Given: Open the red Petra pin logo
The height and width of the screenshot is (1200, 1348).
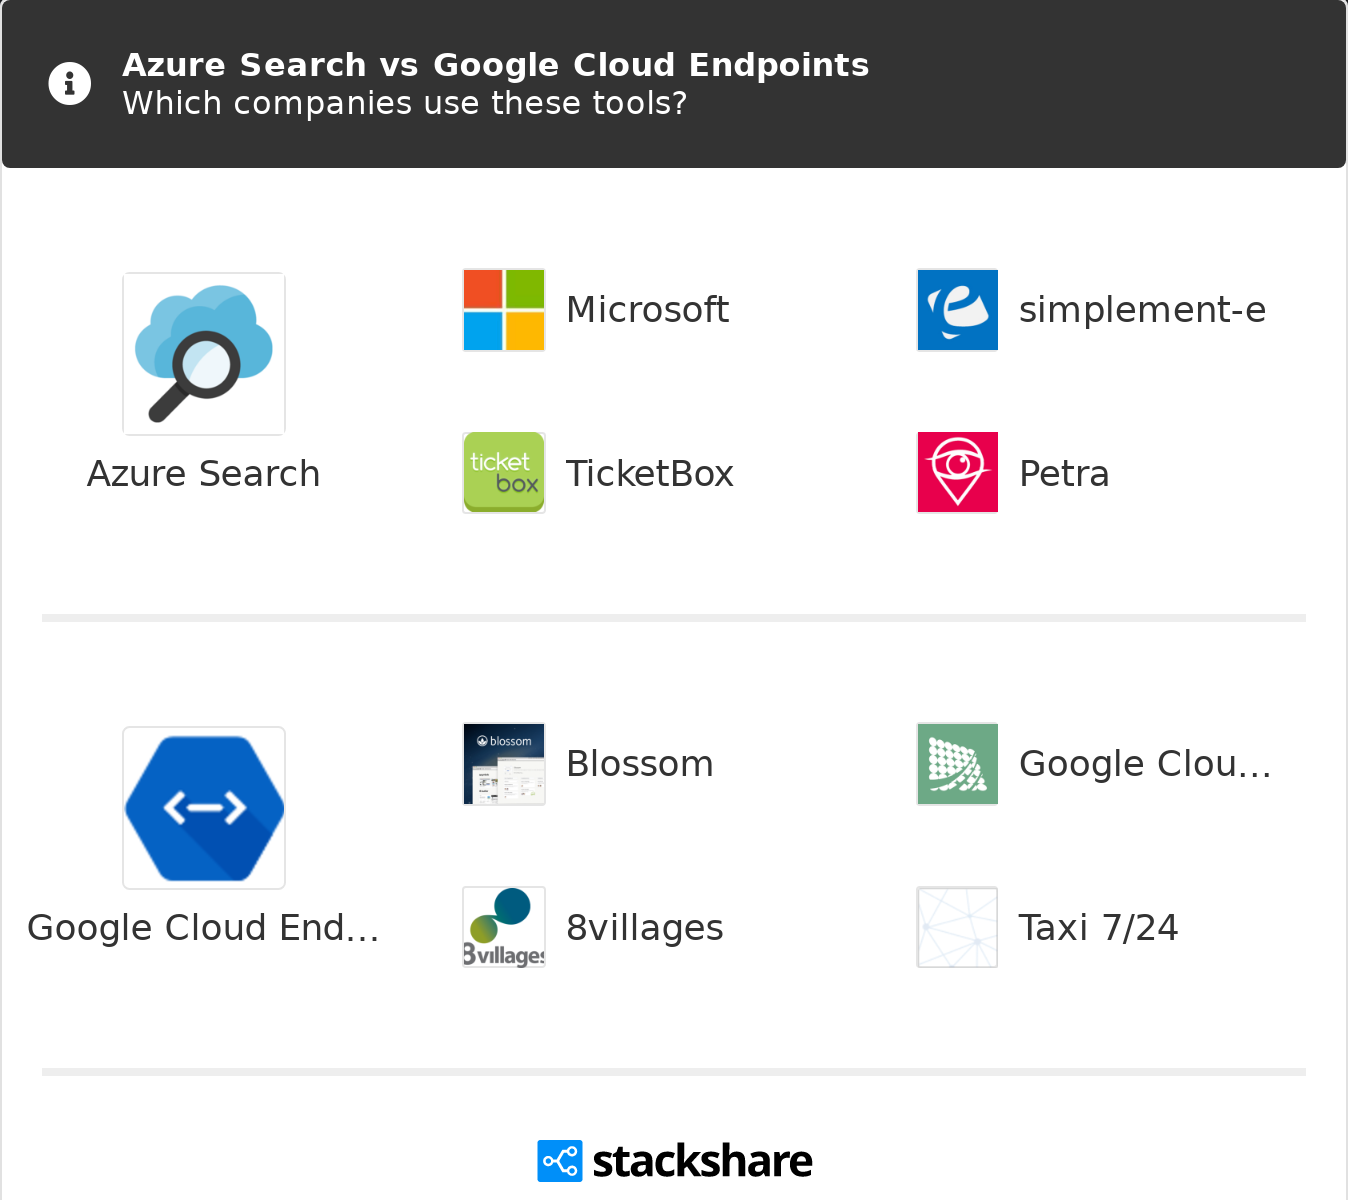Looking at the screenshot, I should [x=958, y=473].
